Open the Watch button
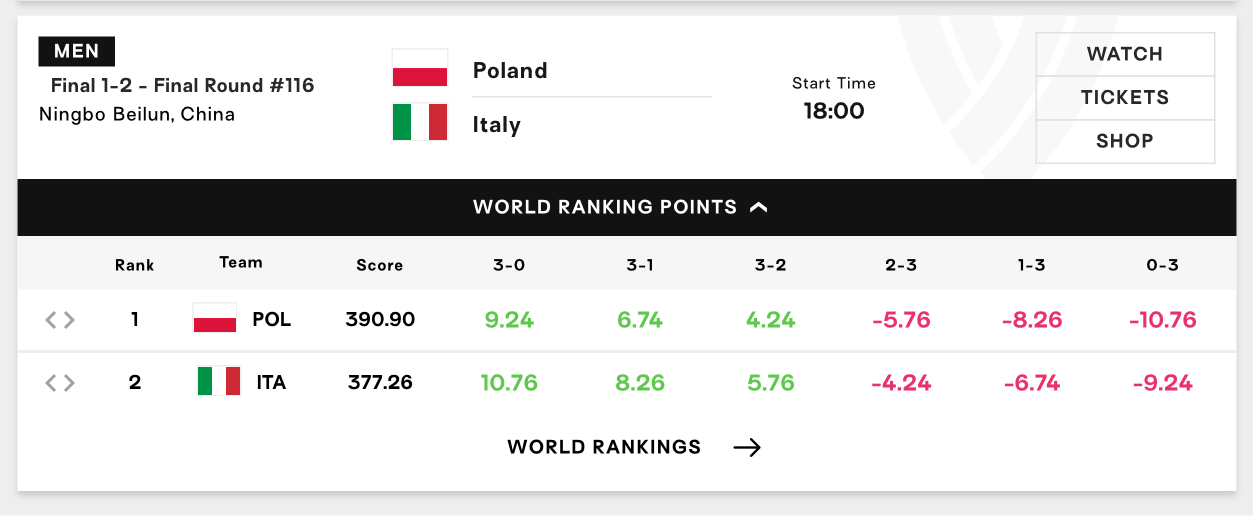Viewport: 1253px width, 516px height. [x=1125, y=54]
